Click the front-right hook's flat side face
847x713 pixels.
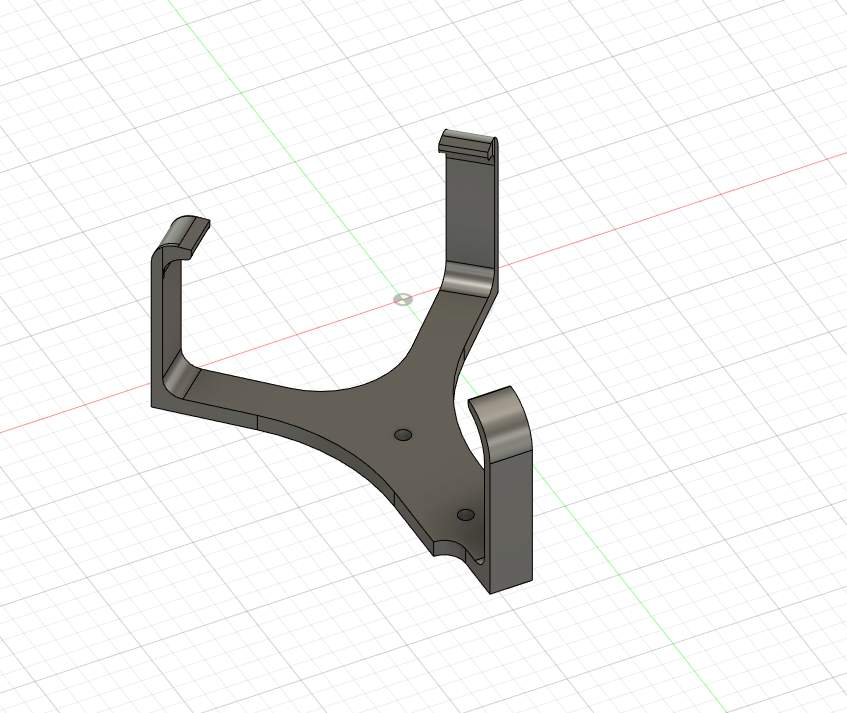click(x=509, y=518)
